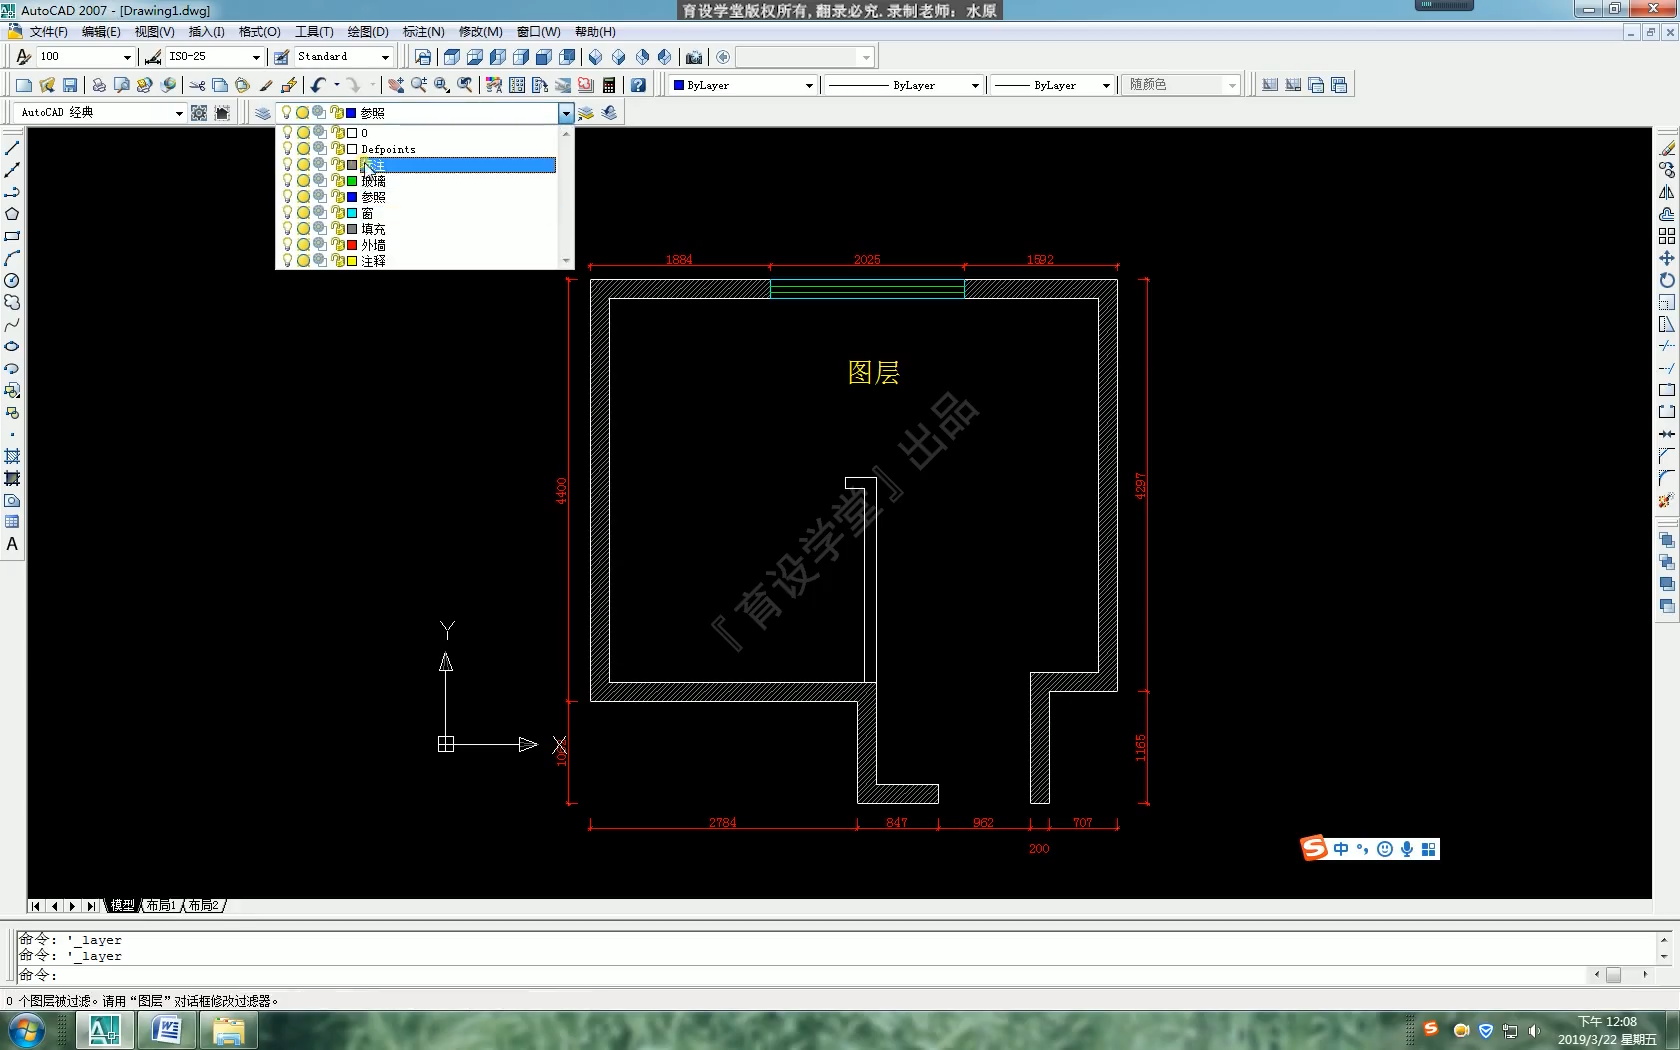Open the file explorer taskbar button
This screenshot has width=1680, height=1050.
[228, 1030]
